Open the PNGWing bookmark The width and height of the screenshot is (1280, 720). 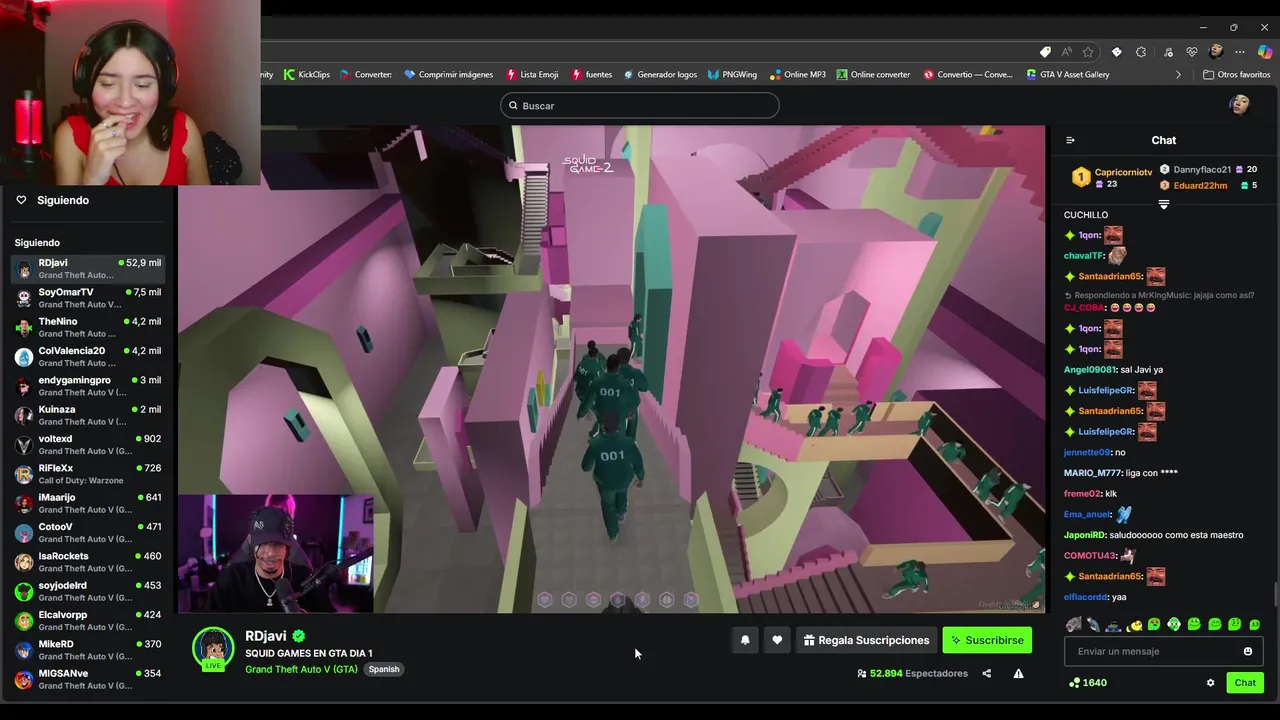tap(732, 74)
